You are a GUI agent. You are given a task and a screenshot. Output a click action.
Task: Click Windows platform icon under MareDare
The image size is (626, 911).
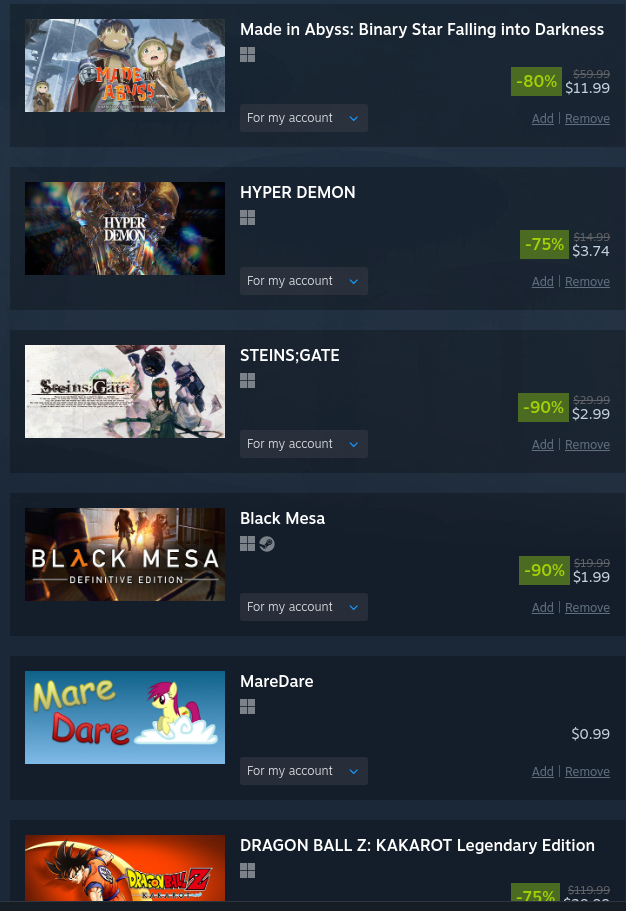click(248, 706)
